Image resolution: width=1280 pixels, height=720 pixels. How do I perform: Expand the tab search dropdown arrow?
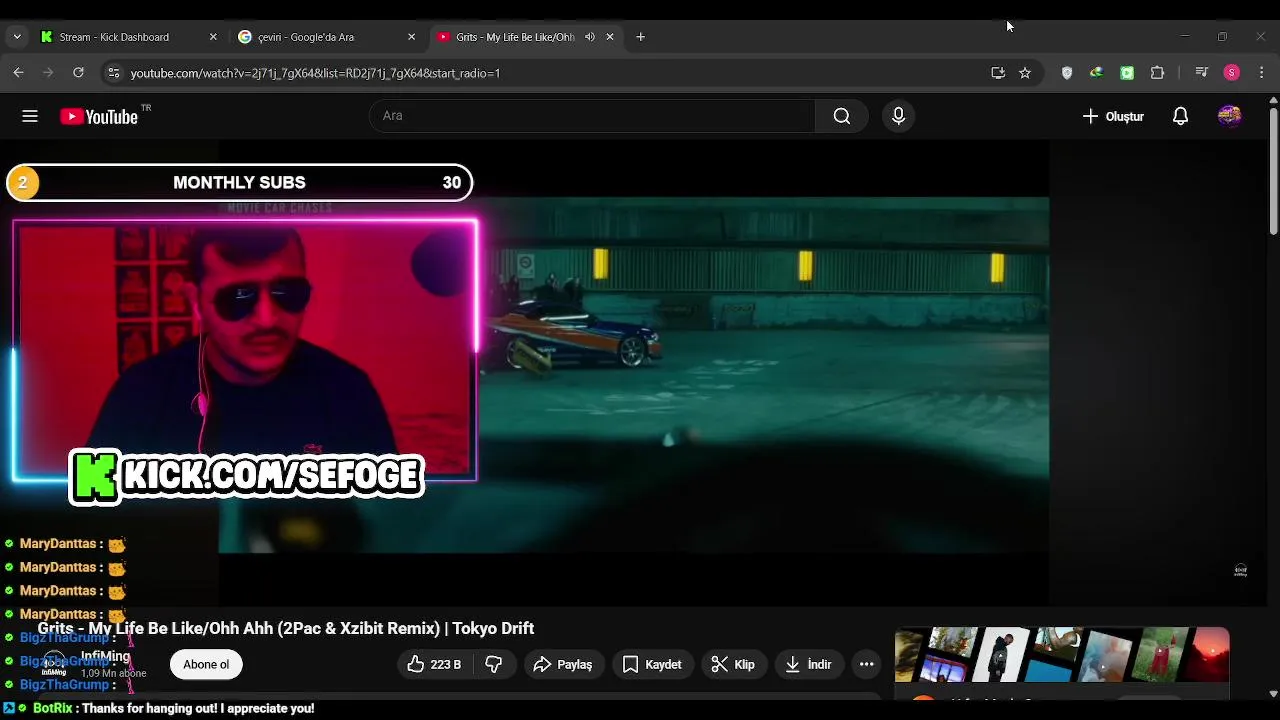point(17,37)
